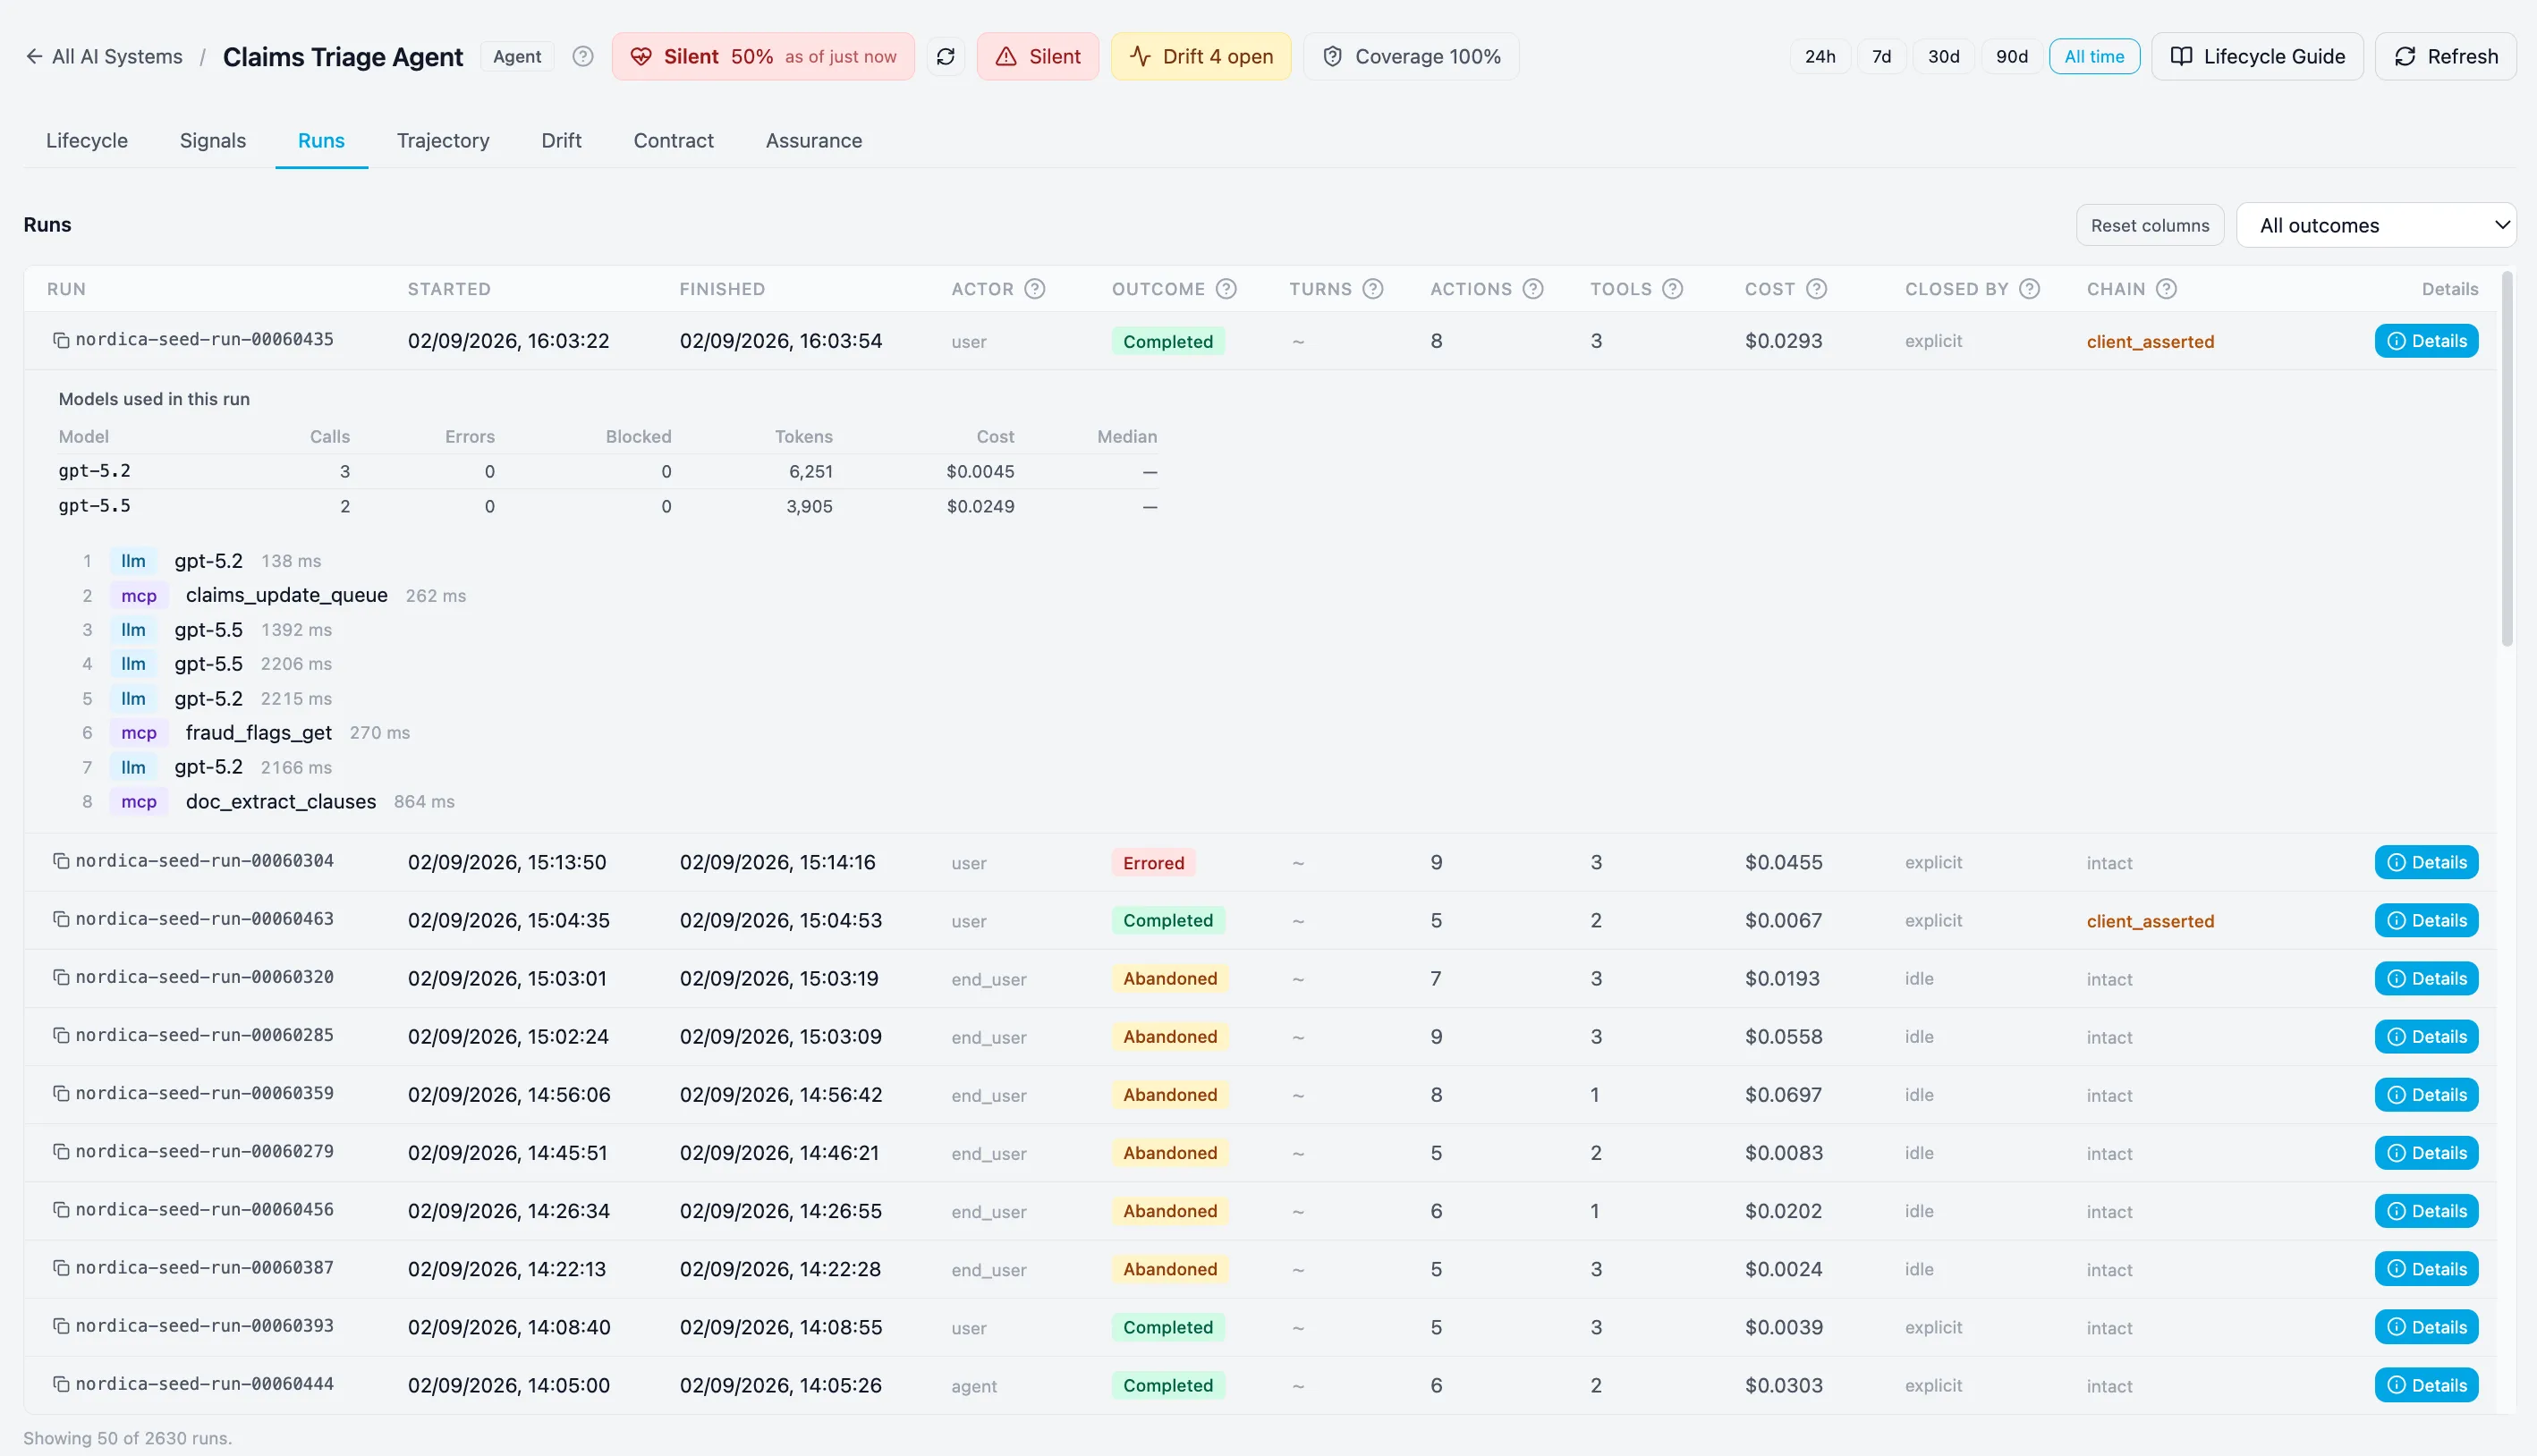Image resolution: width=2537 pixels, height=1456 pixels.
Task: Copy run ID nordica-seed-run-00060320
Action: click(x=61, y=977)
